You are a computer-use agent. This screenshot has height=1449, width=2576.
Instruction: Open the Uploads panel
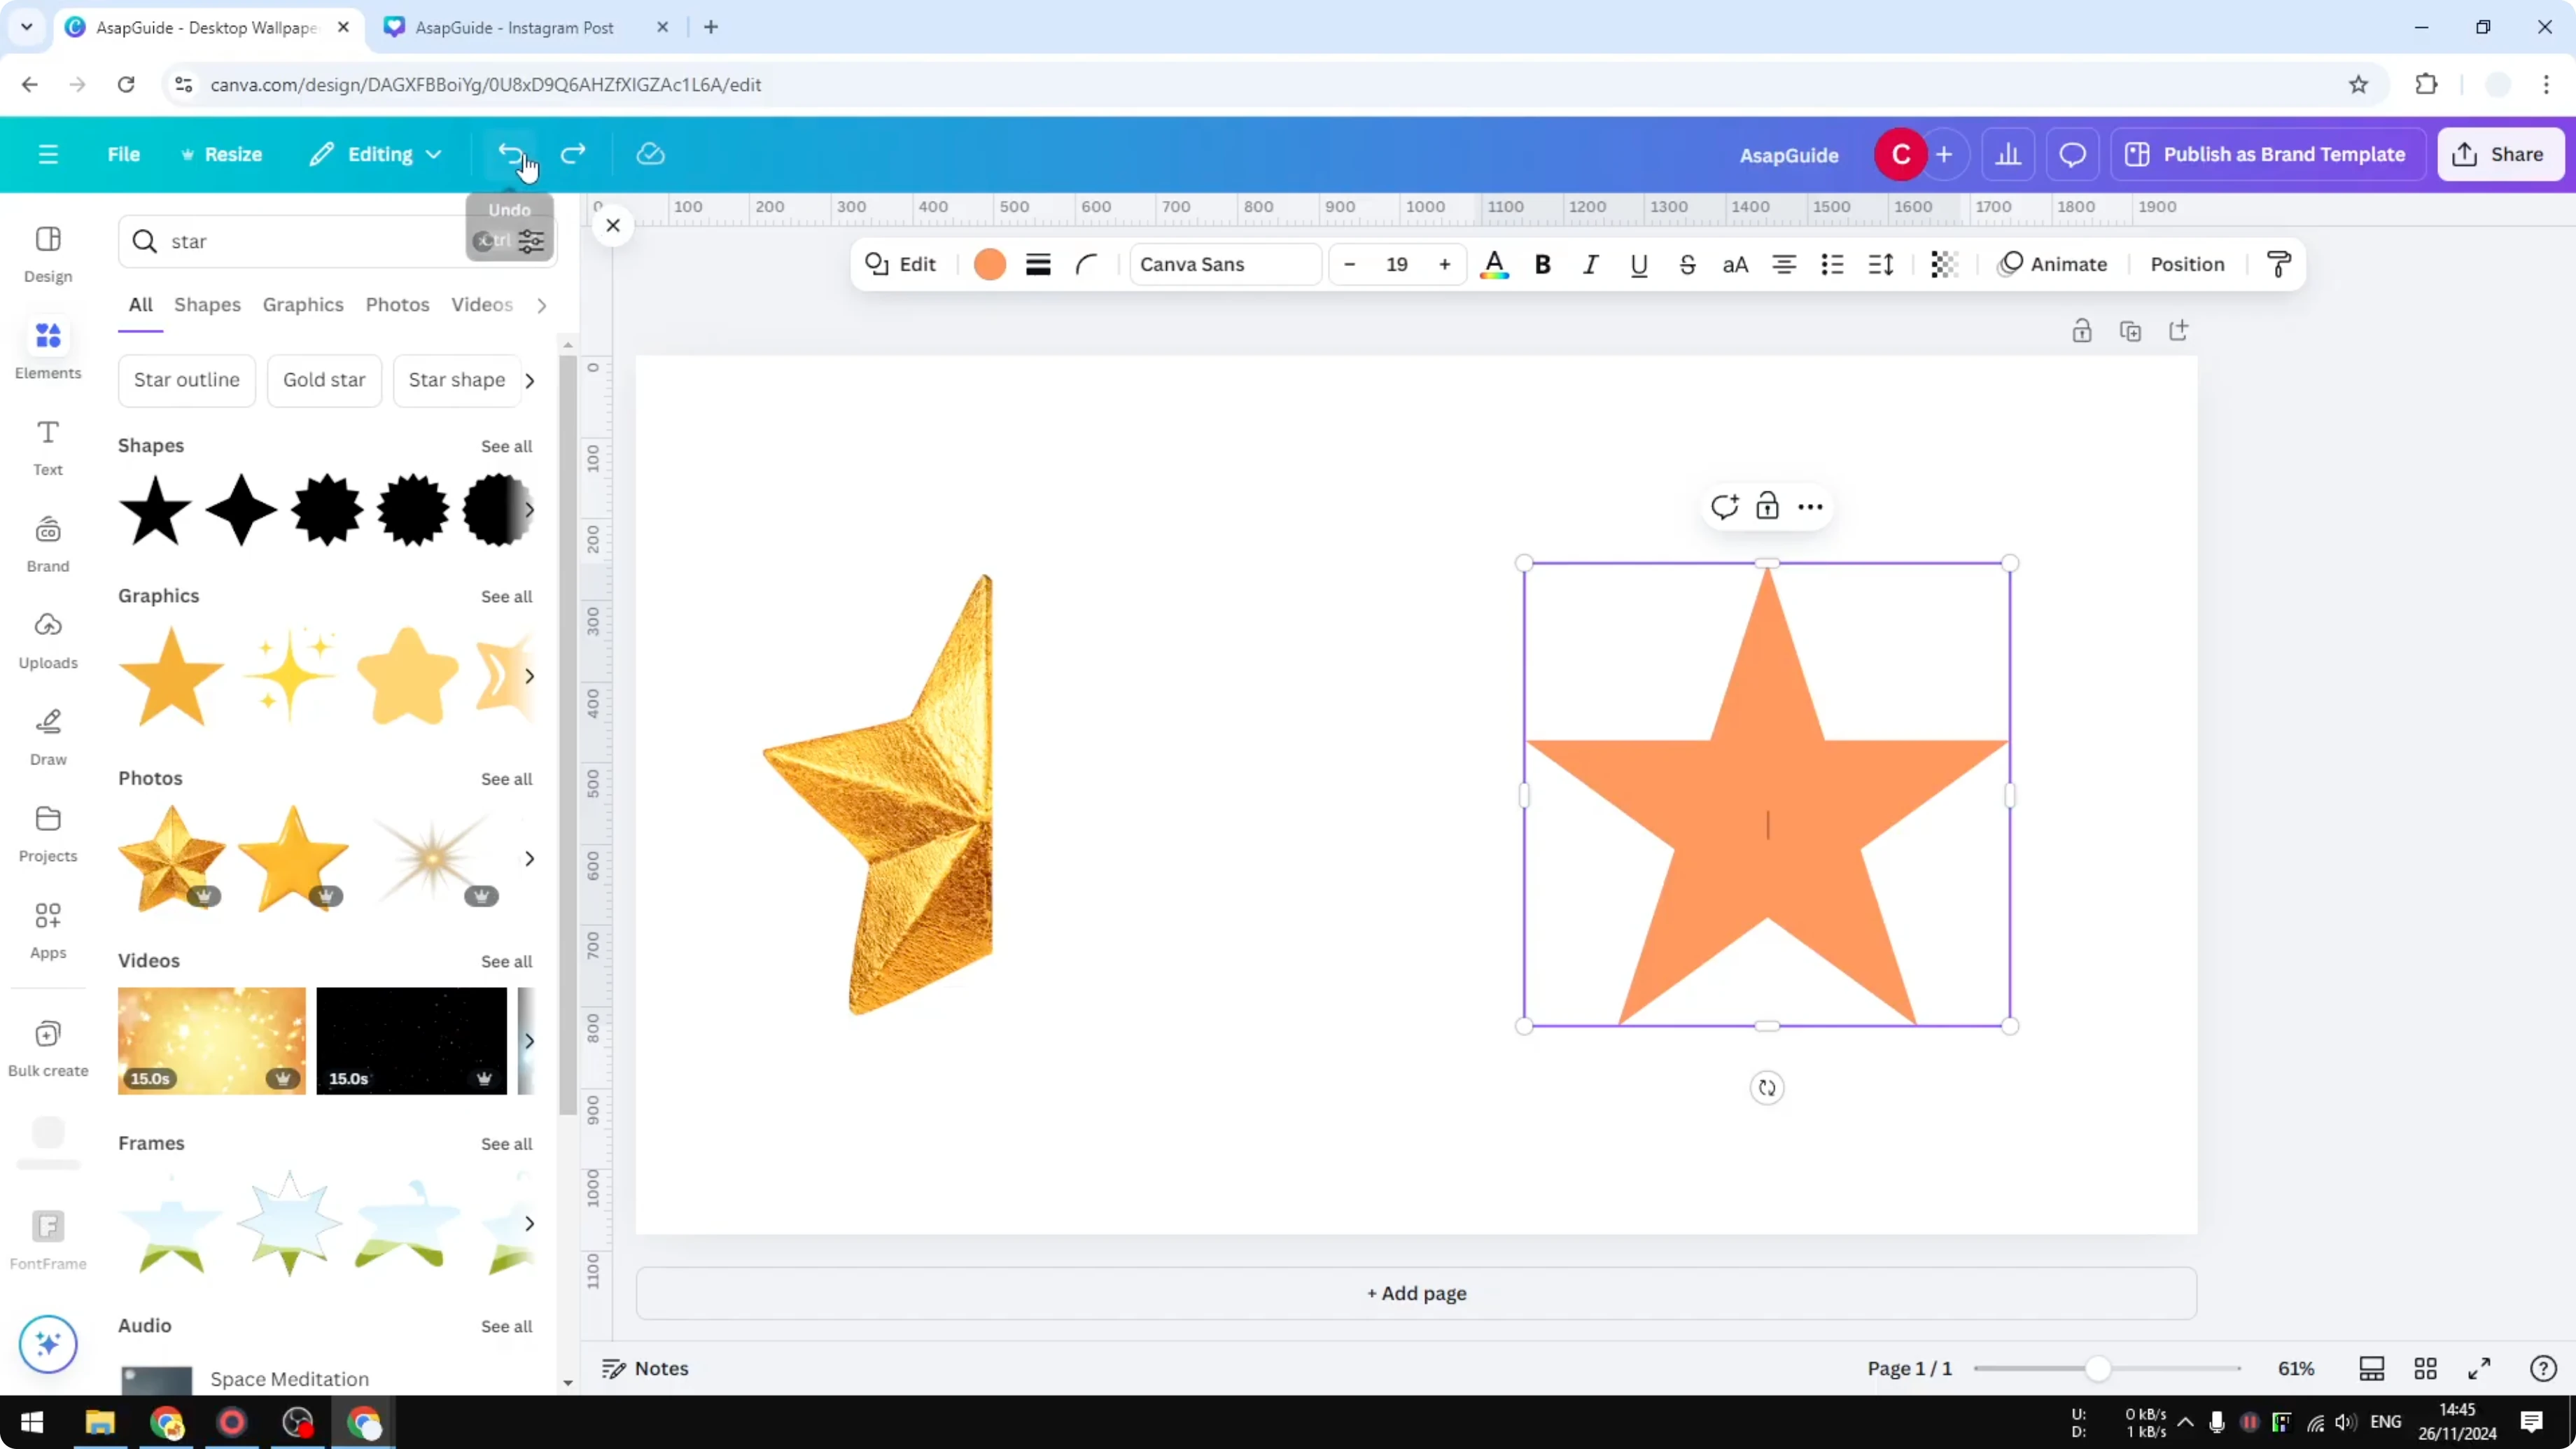47,638
